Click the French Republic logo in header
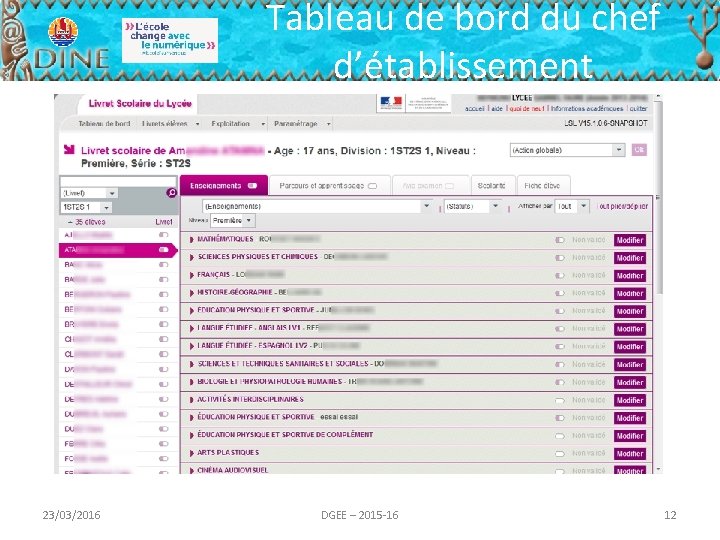720x540 pixels. [391, 103]
